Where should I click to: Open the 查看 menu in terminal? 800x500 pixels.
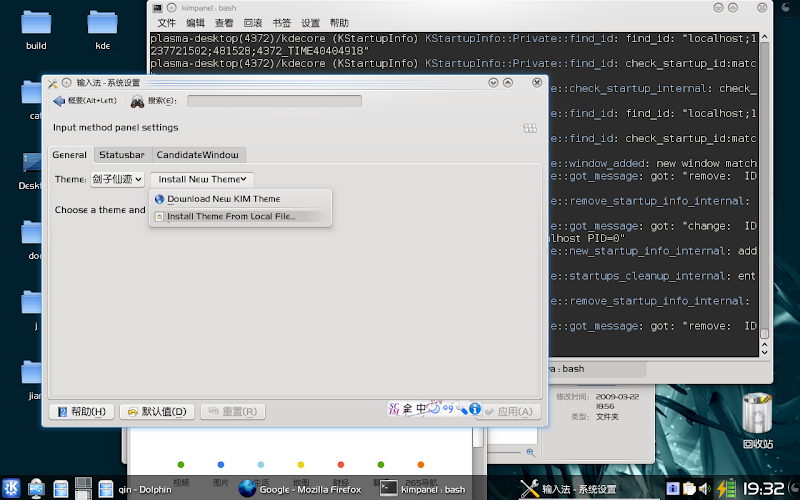click(x=224, y=23)
